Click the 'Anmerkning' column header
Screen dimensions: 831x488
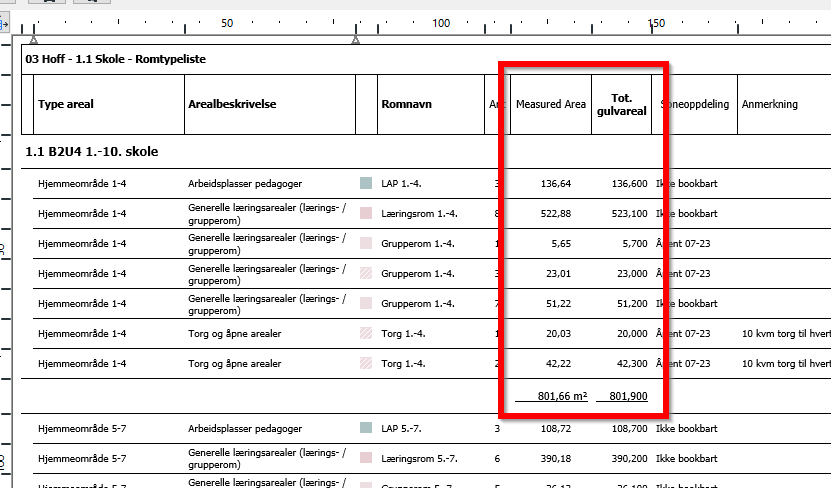[769, 104]
